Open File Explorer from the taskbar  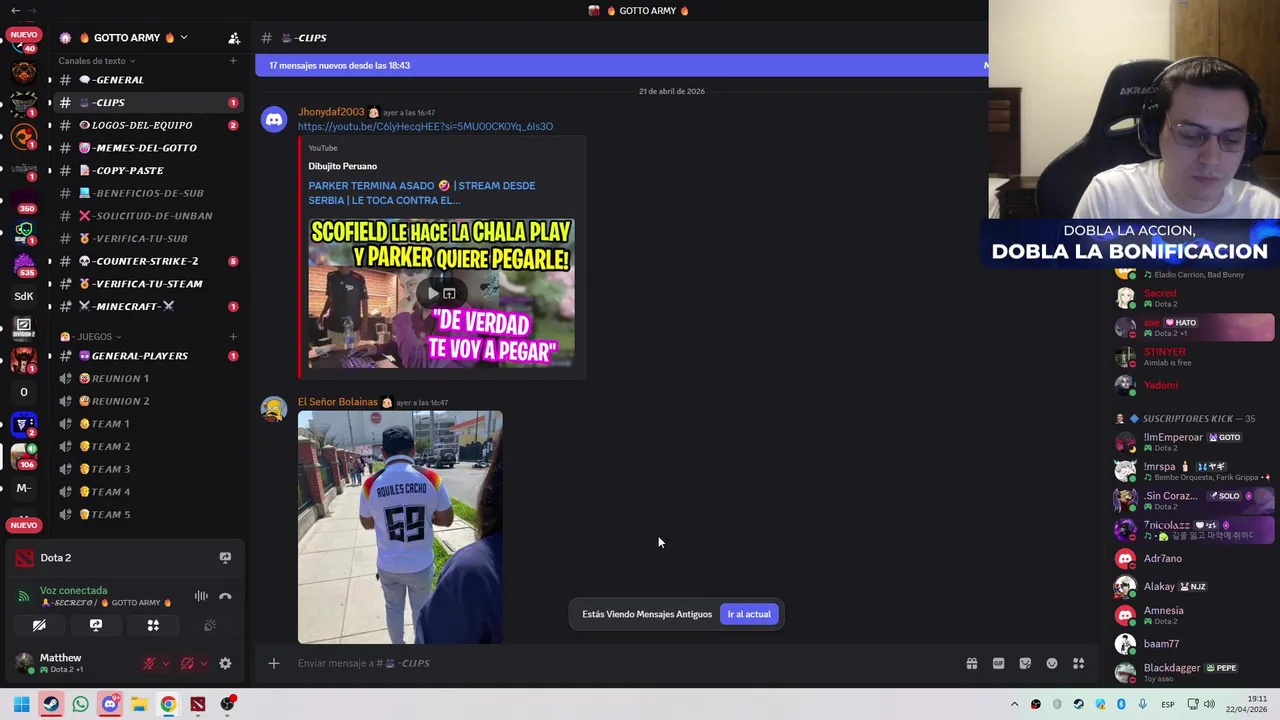click(x=139, y=704)
